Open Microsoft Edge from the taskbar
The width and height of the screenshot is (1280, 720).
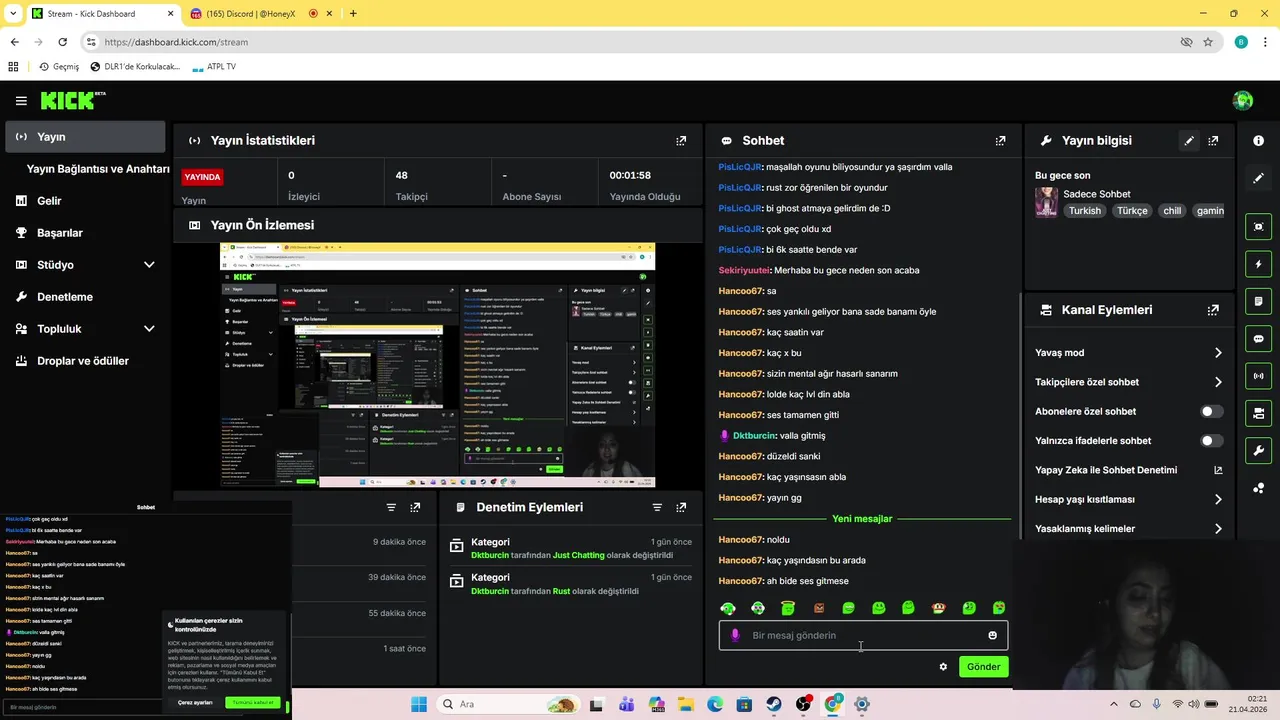(715, 704)
